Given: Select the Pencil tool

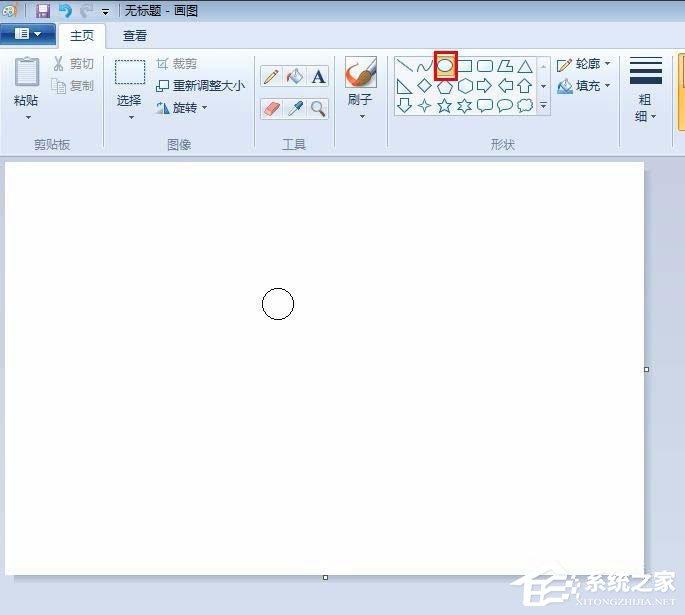Looking at the screenshot, I should [x=271, y=76].
